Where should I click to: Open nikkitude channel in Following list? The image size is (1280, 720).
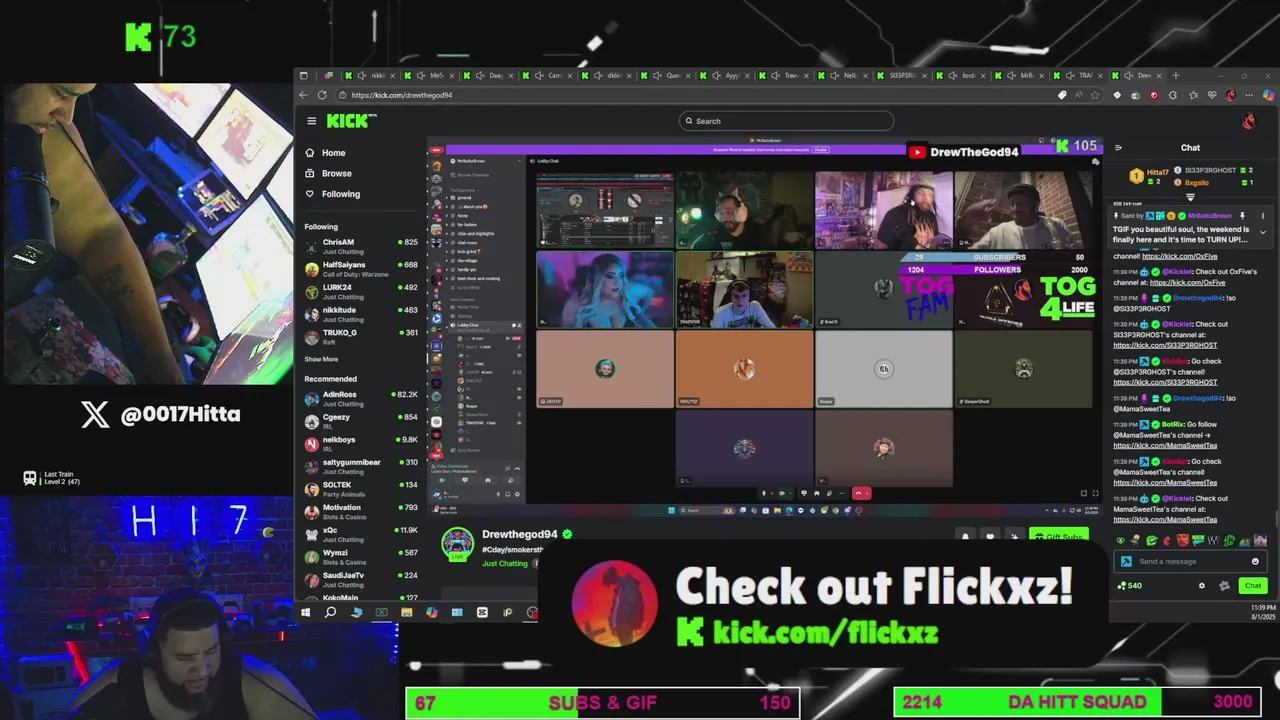[x=361, y=315]
